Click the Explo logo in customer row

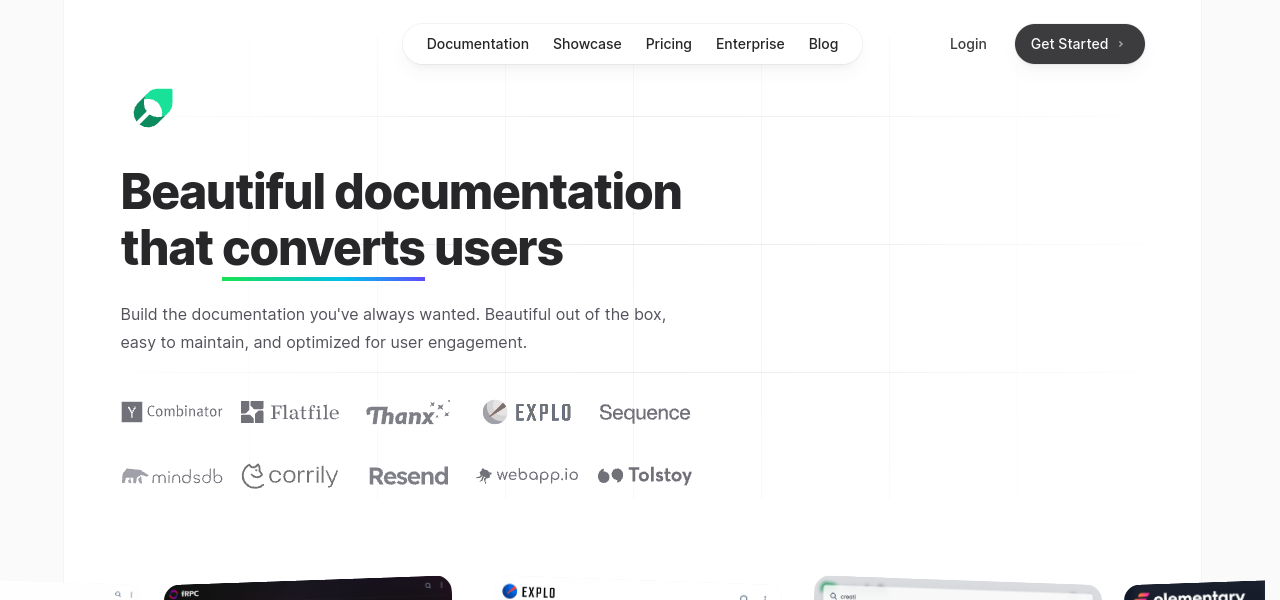[x=527, y=412]
